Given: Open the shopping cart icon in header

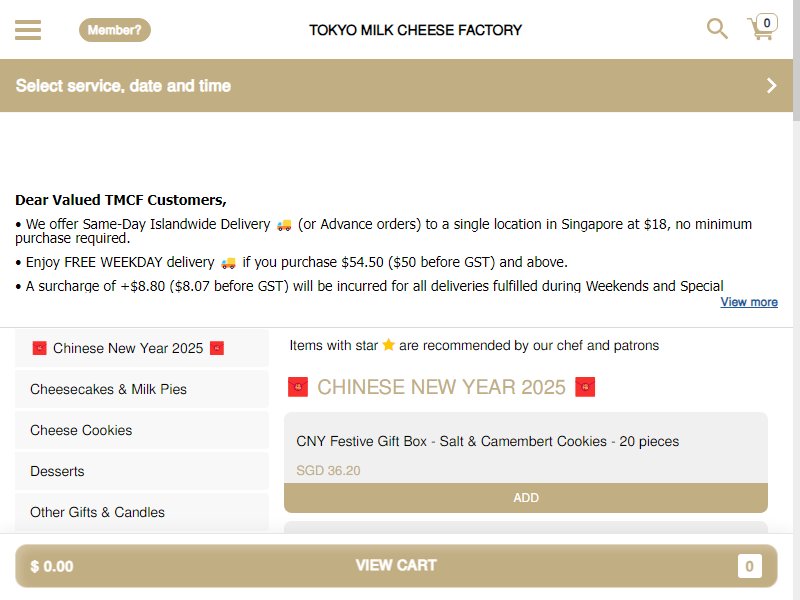Looking at the screenshot, I should tap(761, 29).
